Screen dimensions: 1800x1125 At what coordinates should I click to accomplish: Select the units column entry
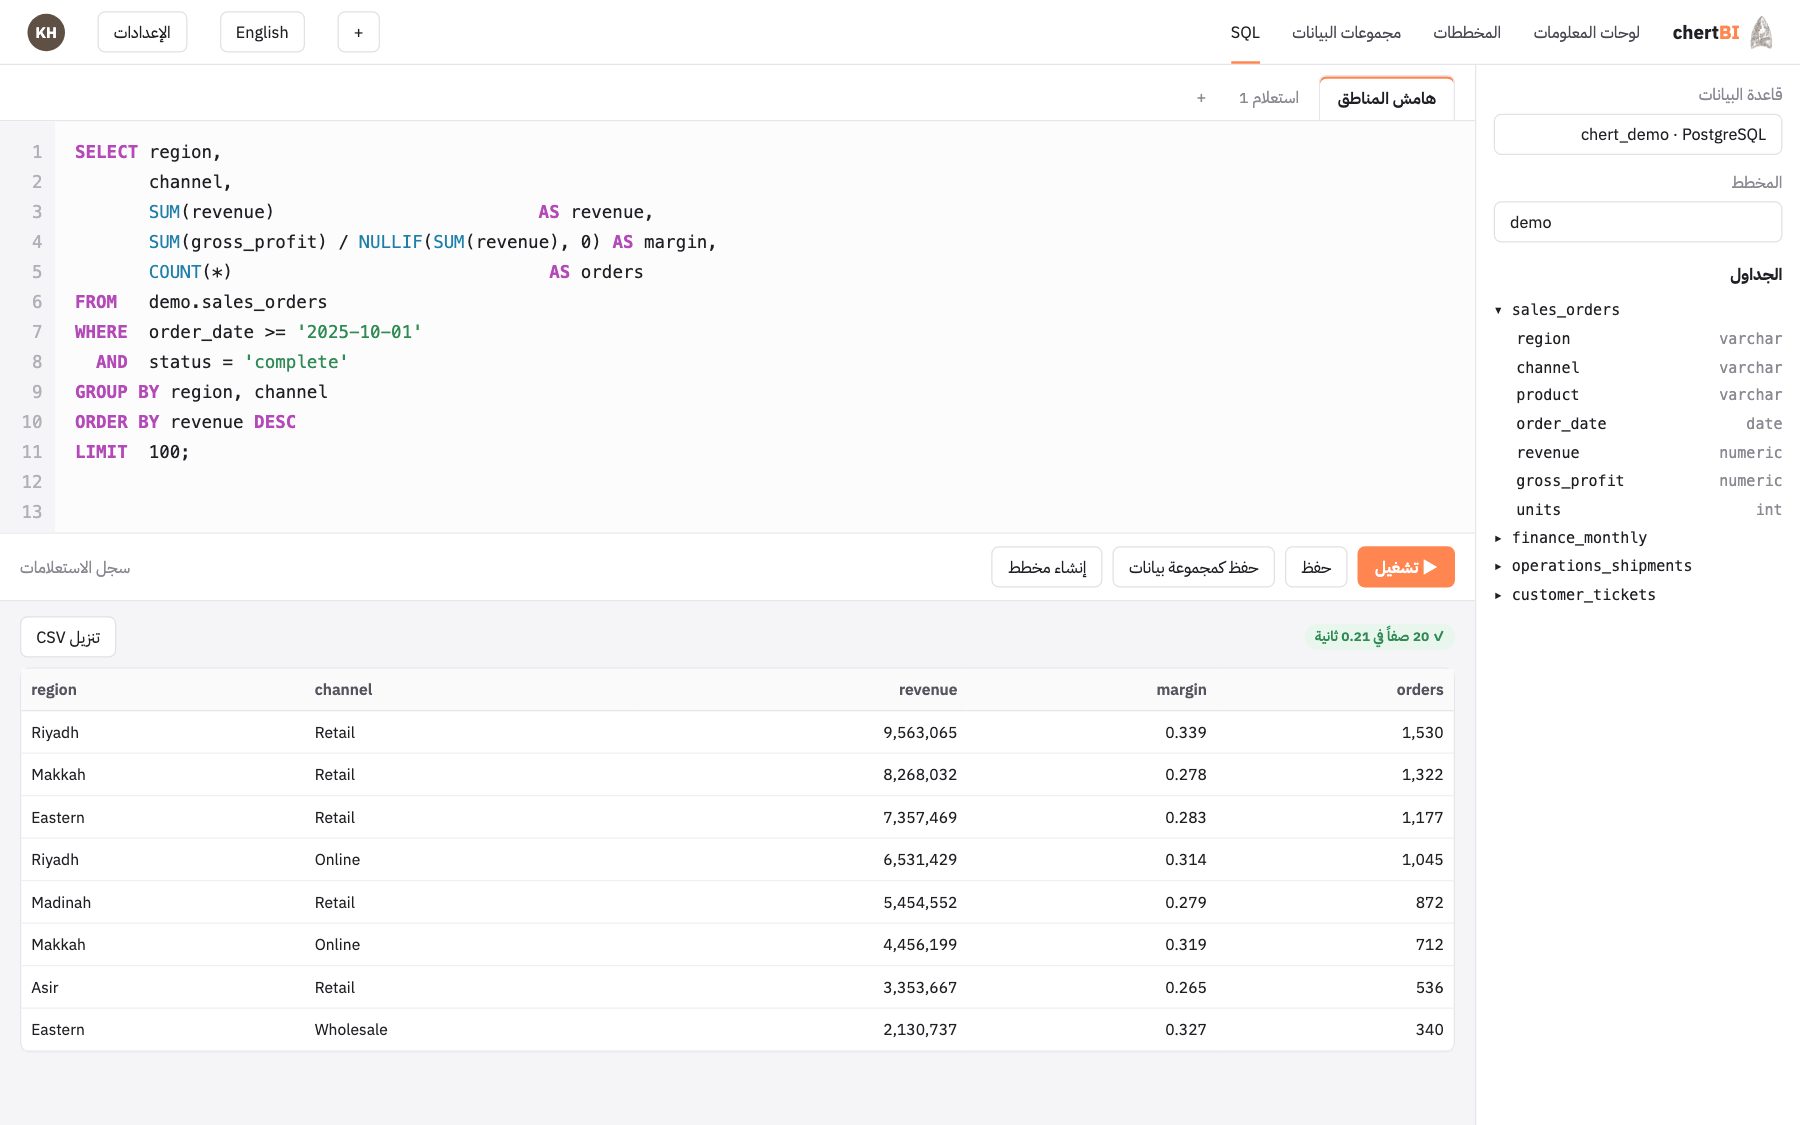coord(1648,510)
